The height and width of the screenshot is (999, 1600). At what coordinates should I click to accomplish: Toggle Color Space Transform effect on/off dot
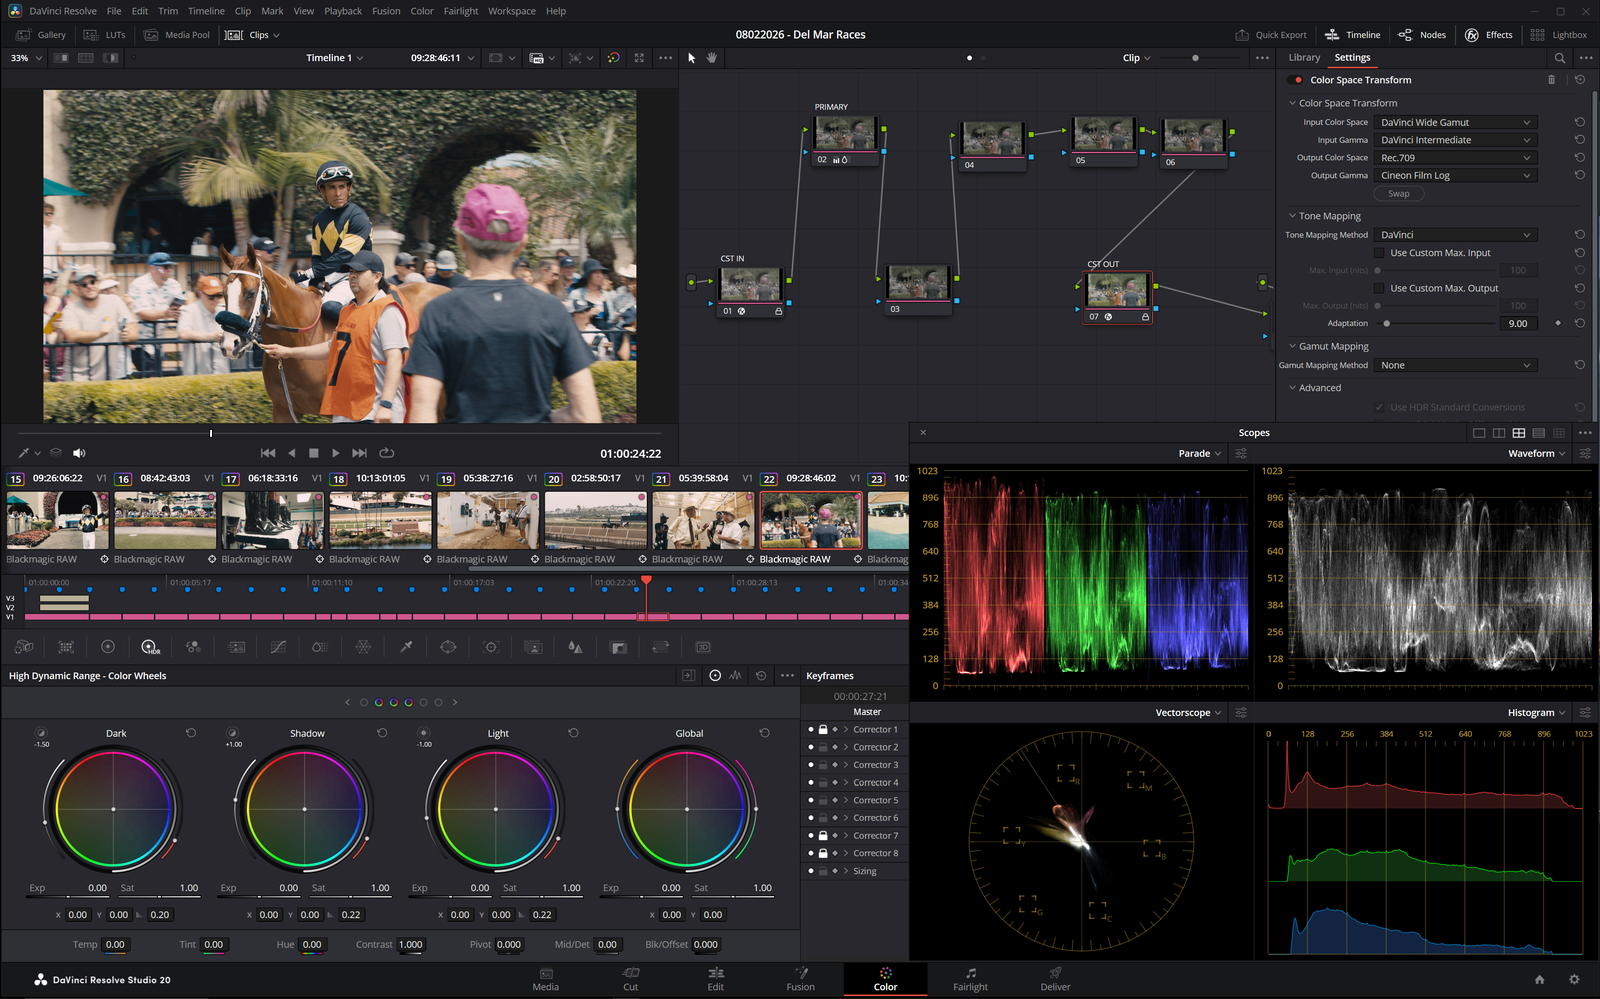click(1298, 80)
